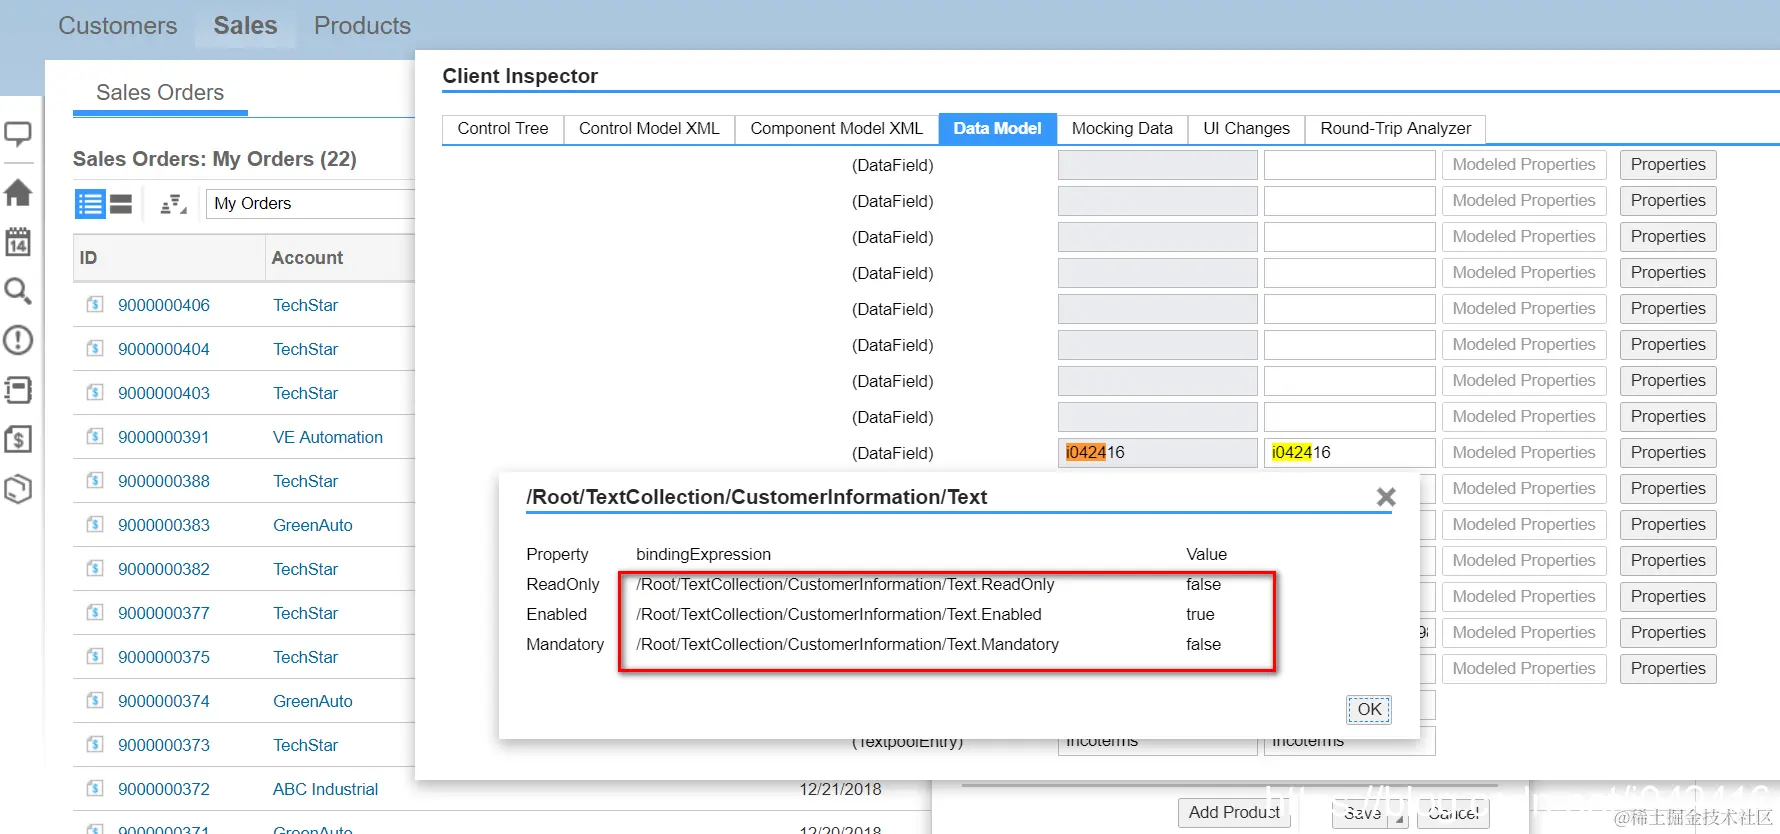Open the chat feed icon in the sidebar

tap(18, 135)
